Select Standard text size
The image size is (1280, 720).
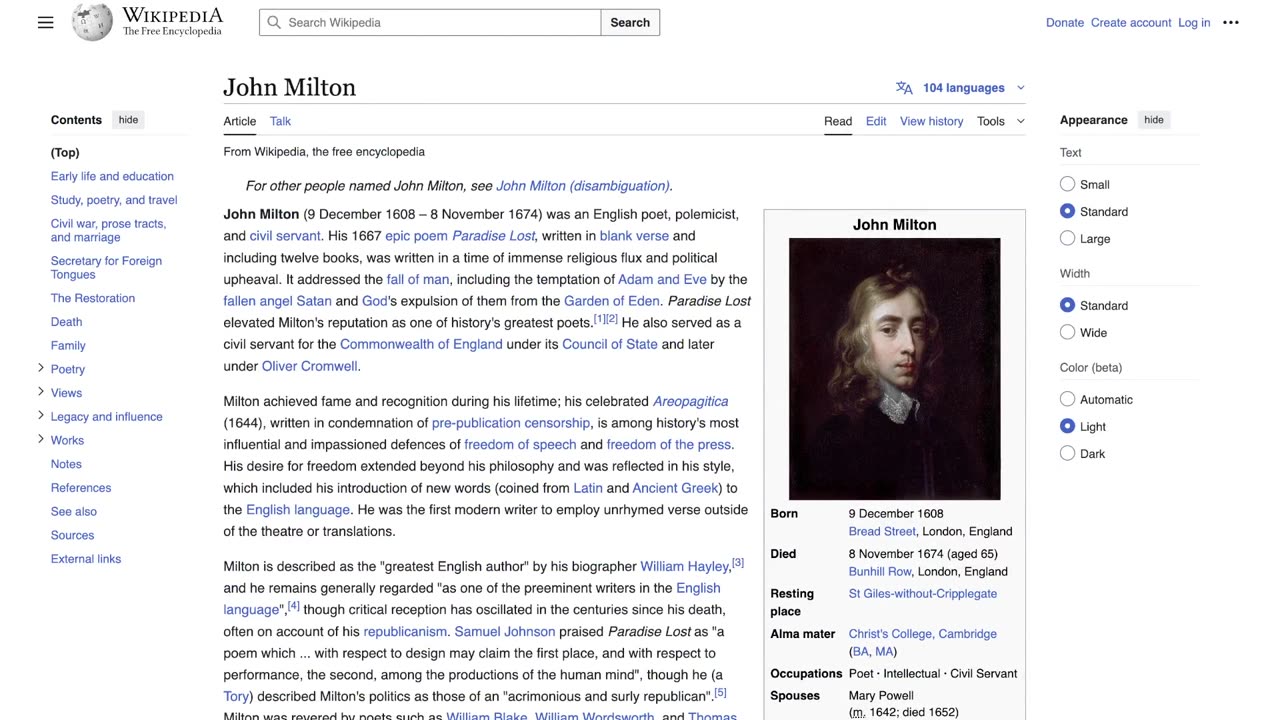(1067, 211)
